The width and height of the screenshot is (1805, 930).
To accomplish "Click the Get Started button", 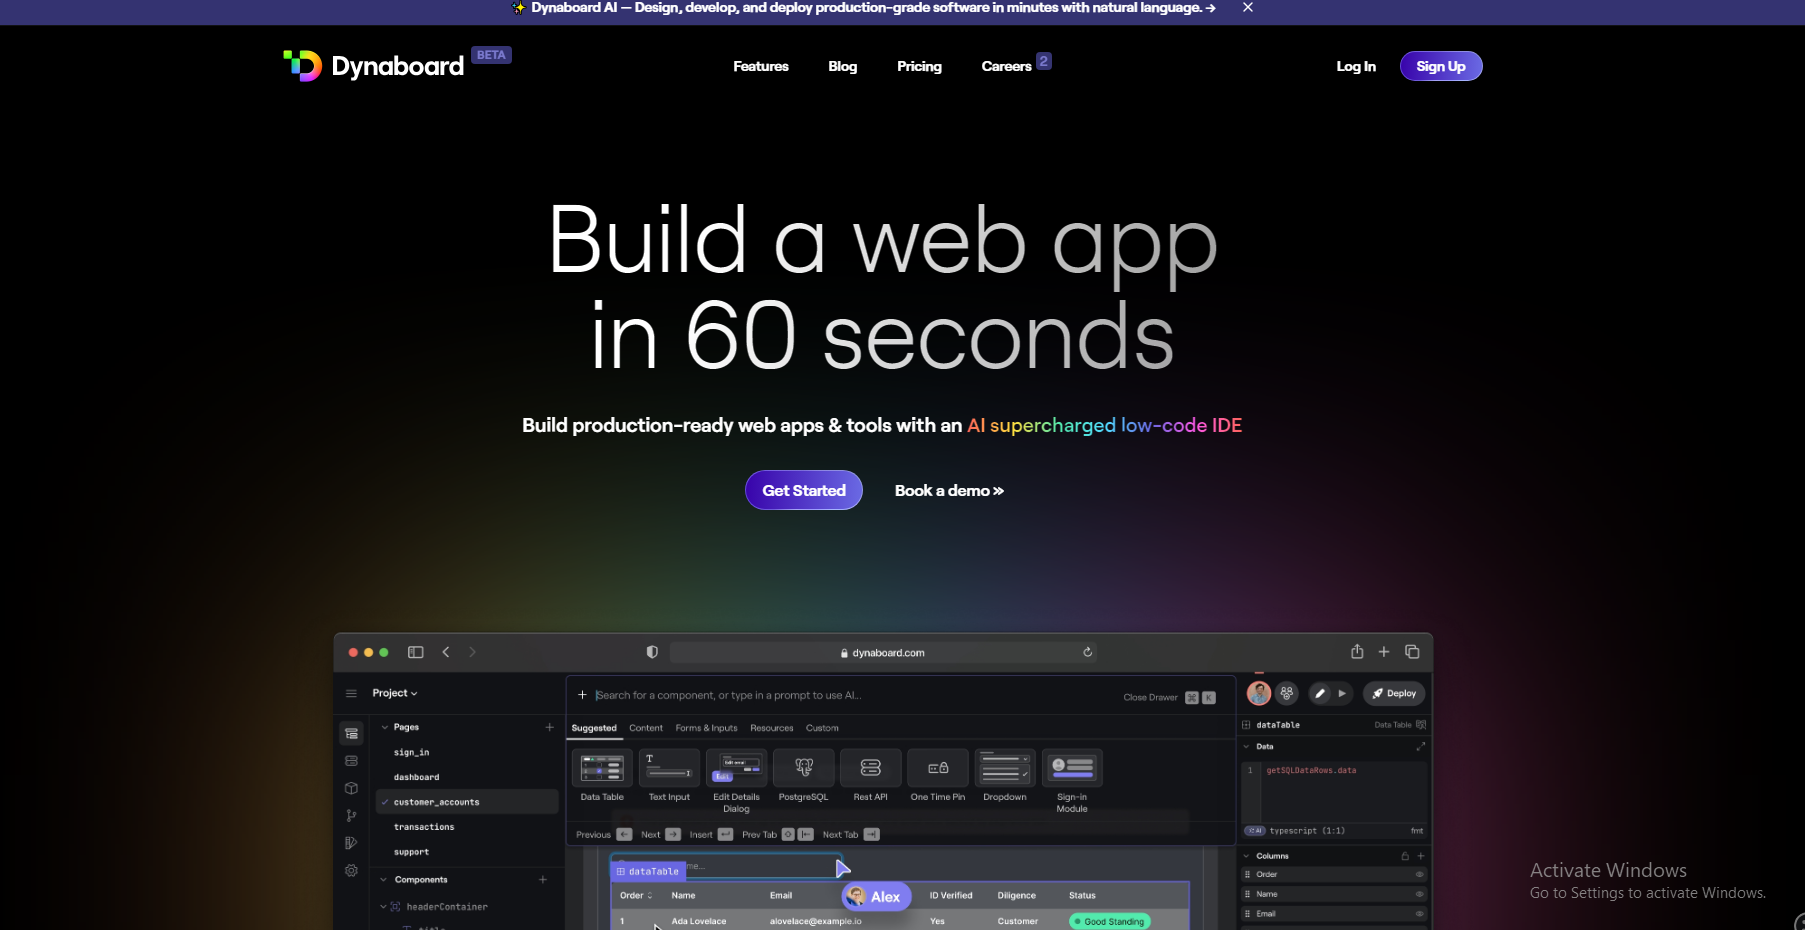I will click(x=804, y=490).
